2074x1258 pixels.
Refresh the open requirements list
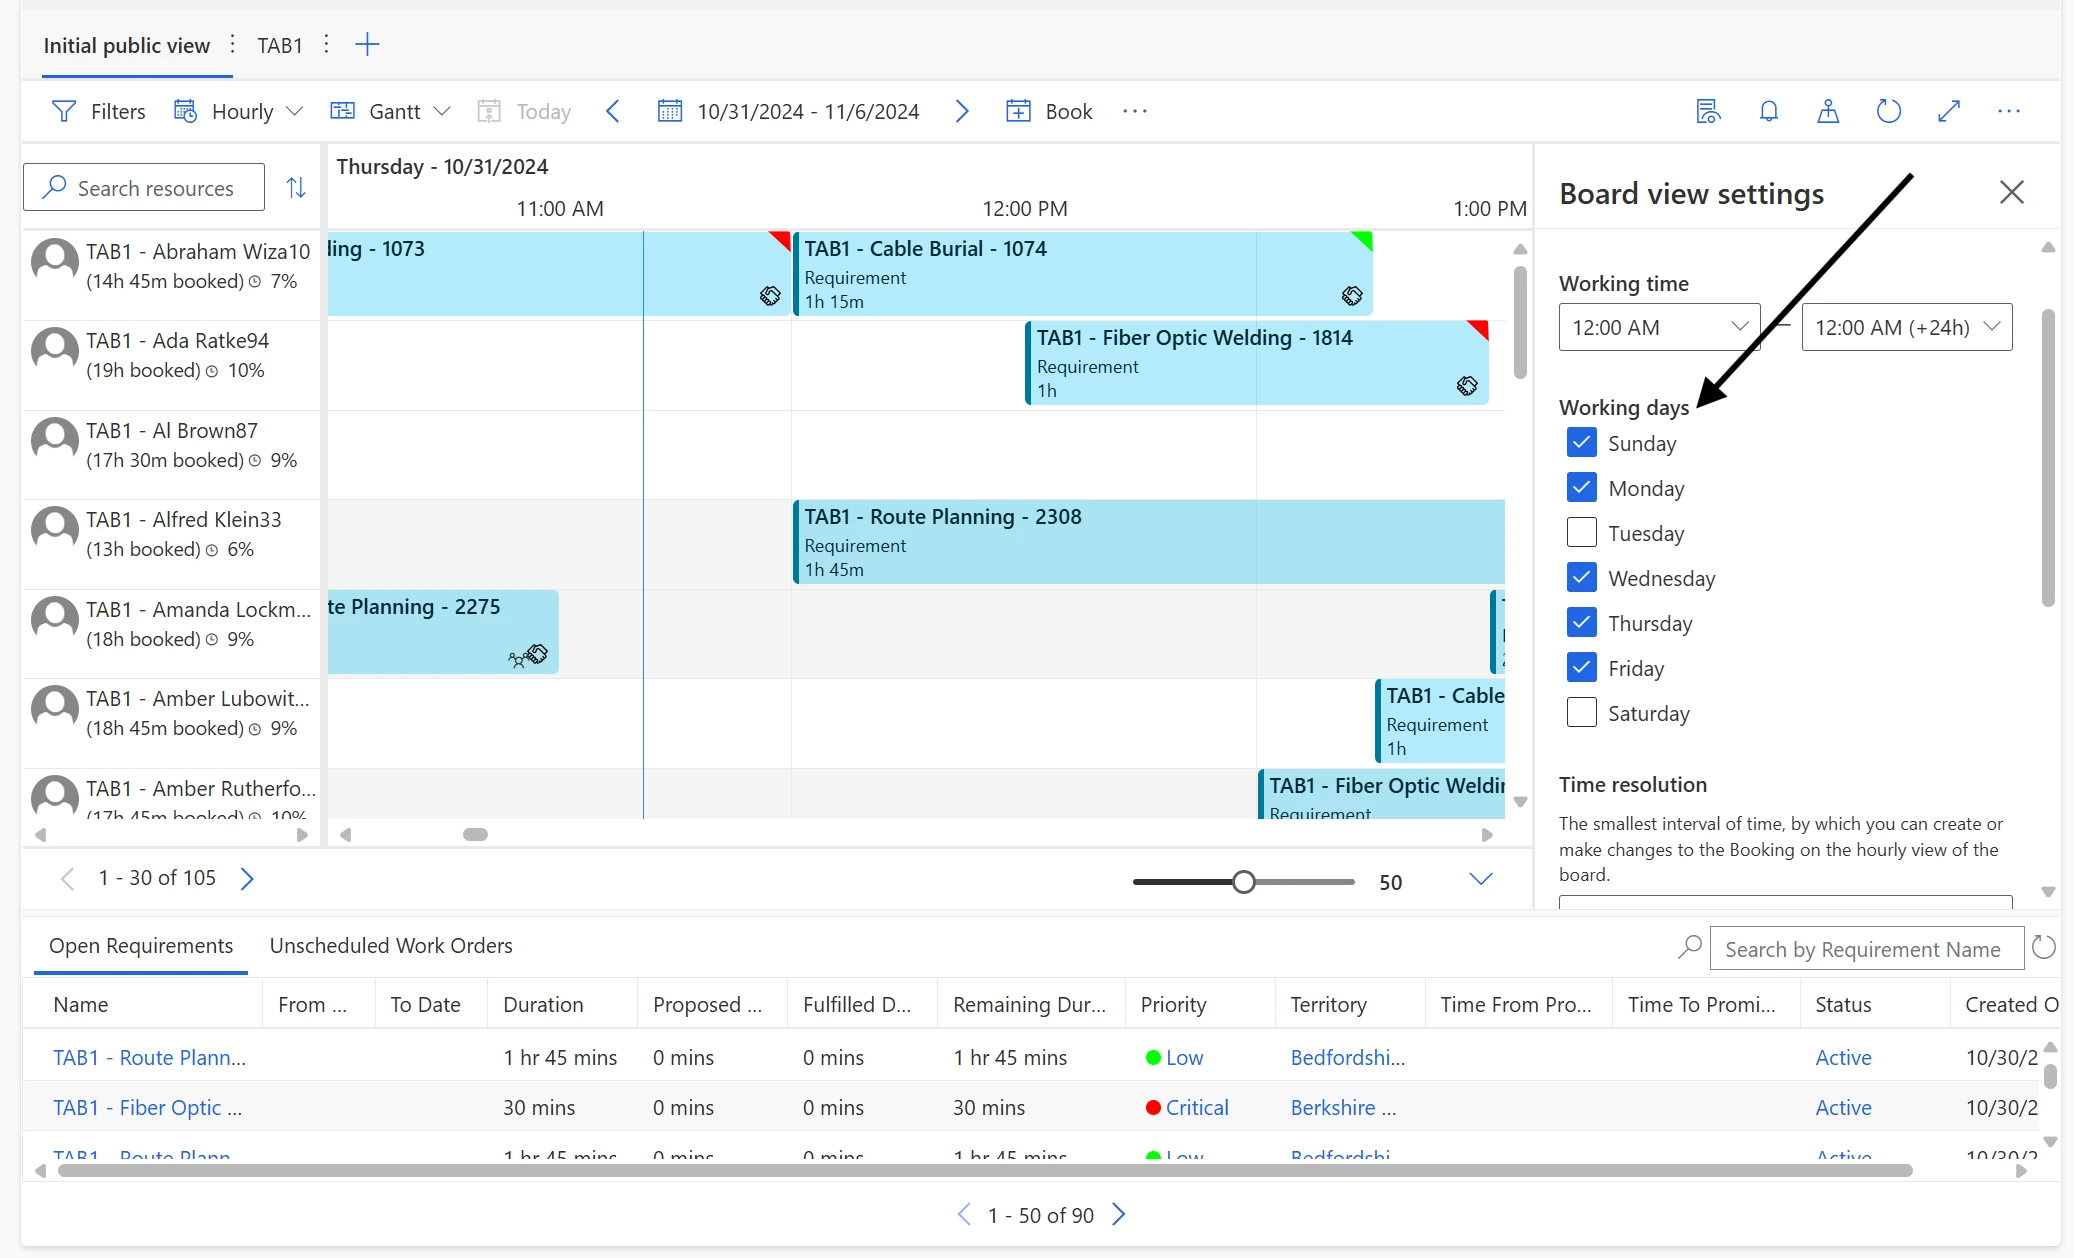point(2044,947)
